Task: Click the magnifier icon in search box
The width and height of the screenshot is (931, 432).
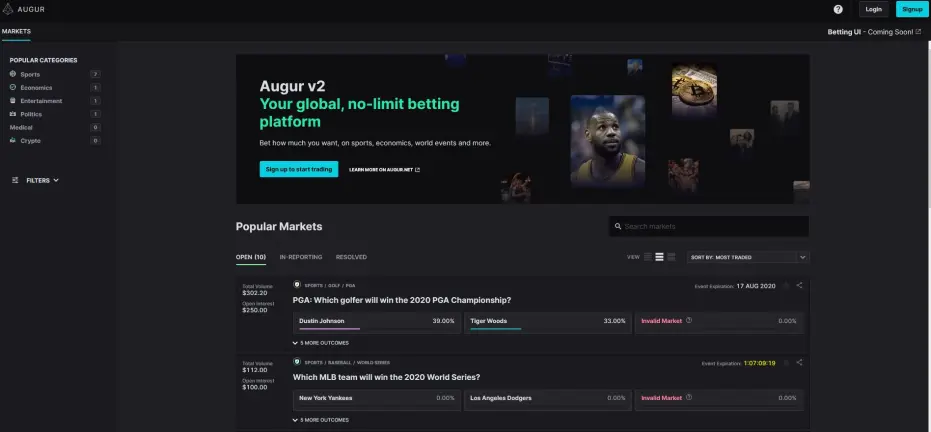Action: click(618, 226)
